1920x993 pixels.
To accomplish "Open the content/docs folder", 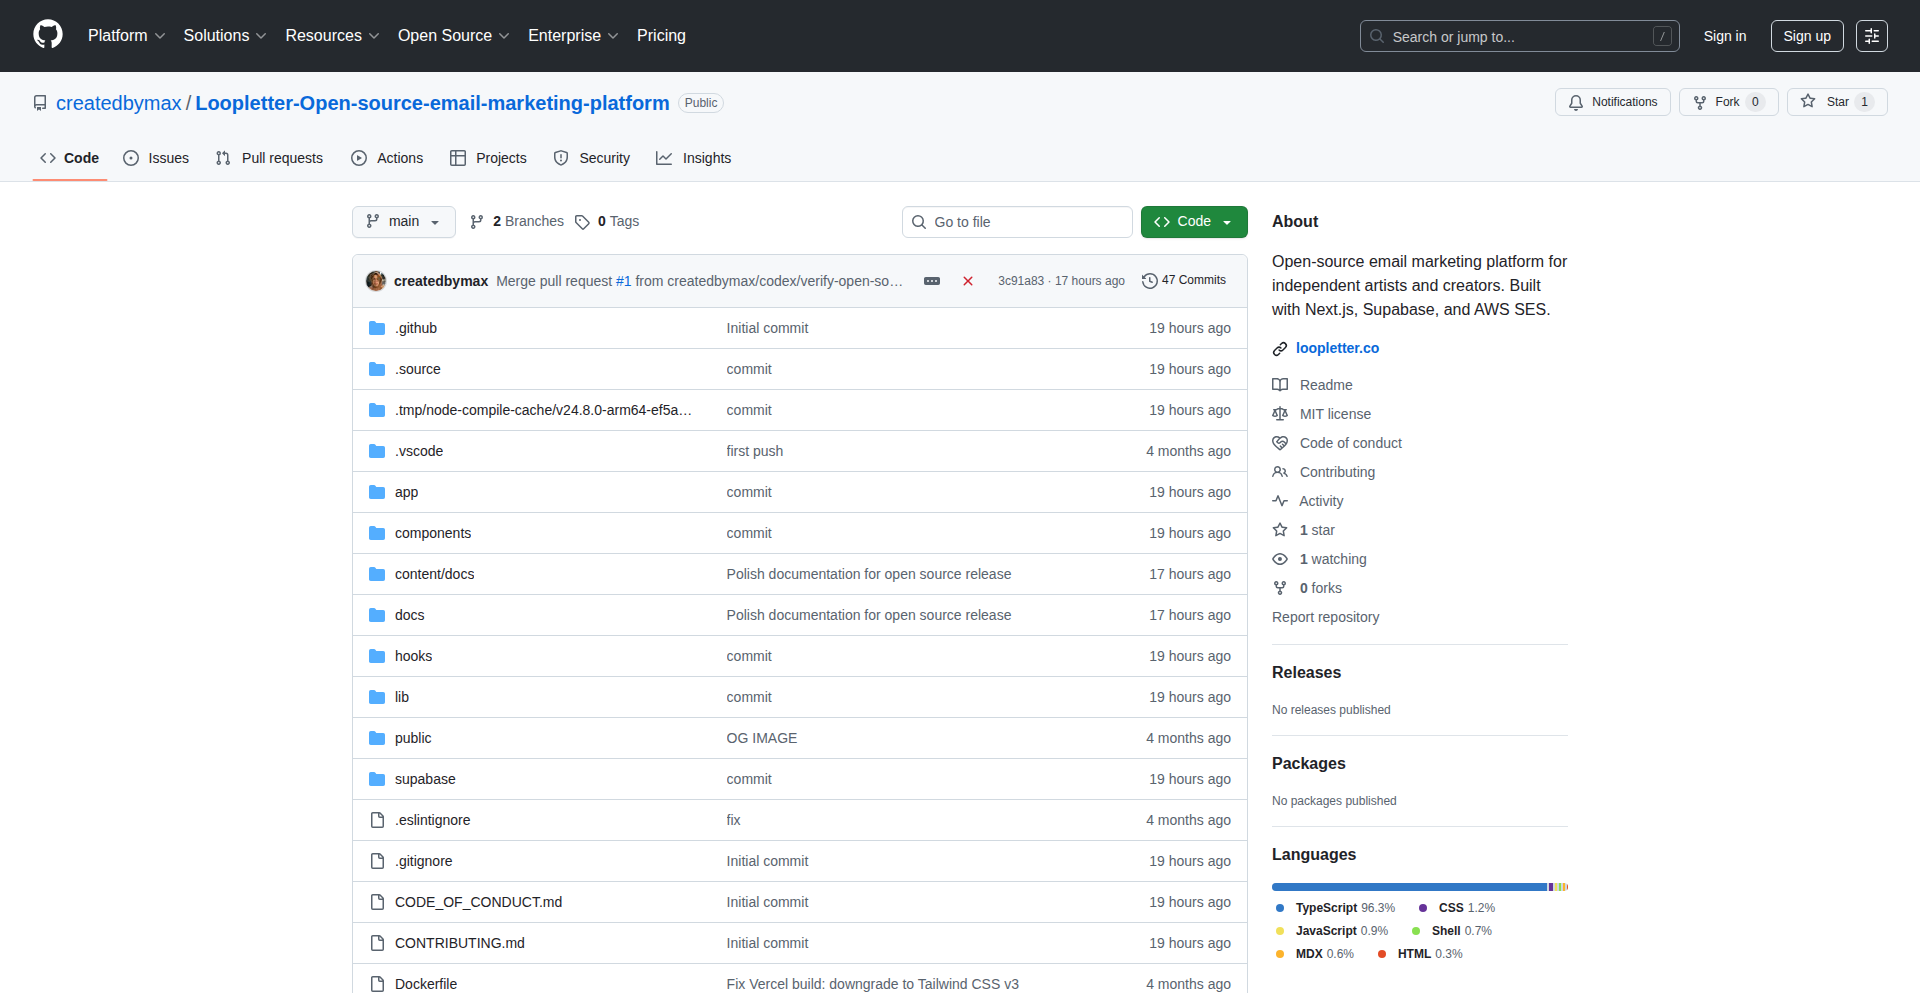I will (x=434, y=574).
